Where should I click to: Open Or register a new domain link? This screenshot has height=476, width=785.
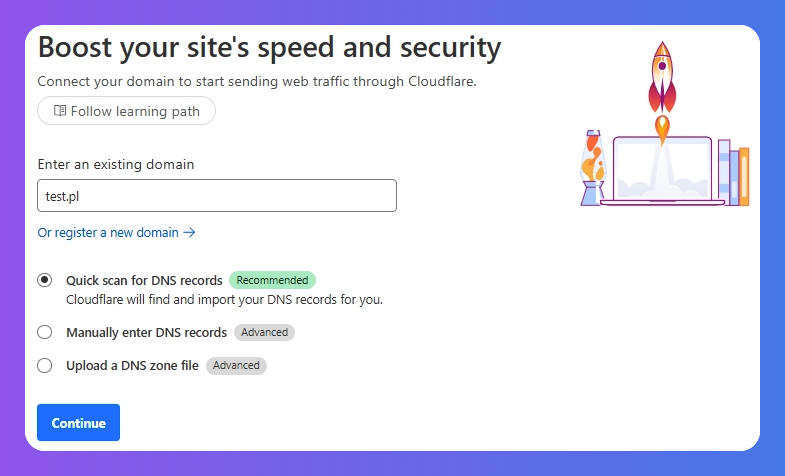coord(116,232)
